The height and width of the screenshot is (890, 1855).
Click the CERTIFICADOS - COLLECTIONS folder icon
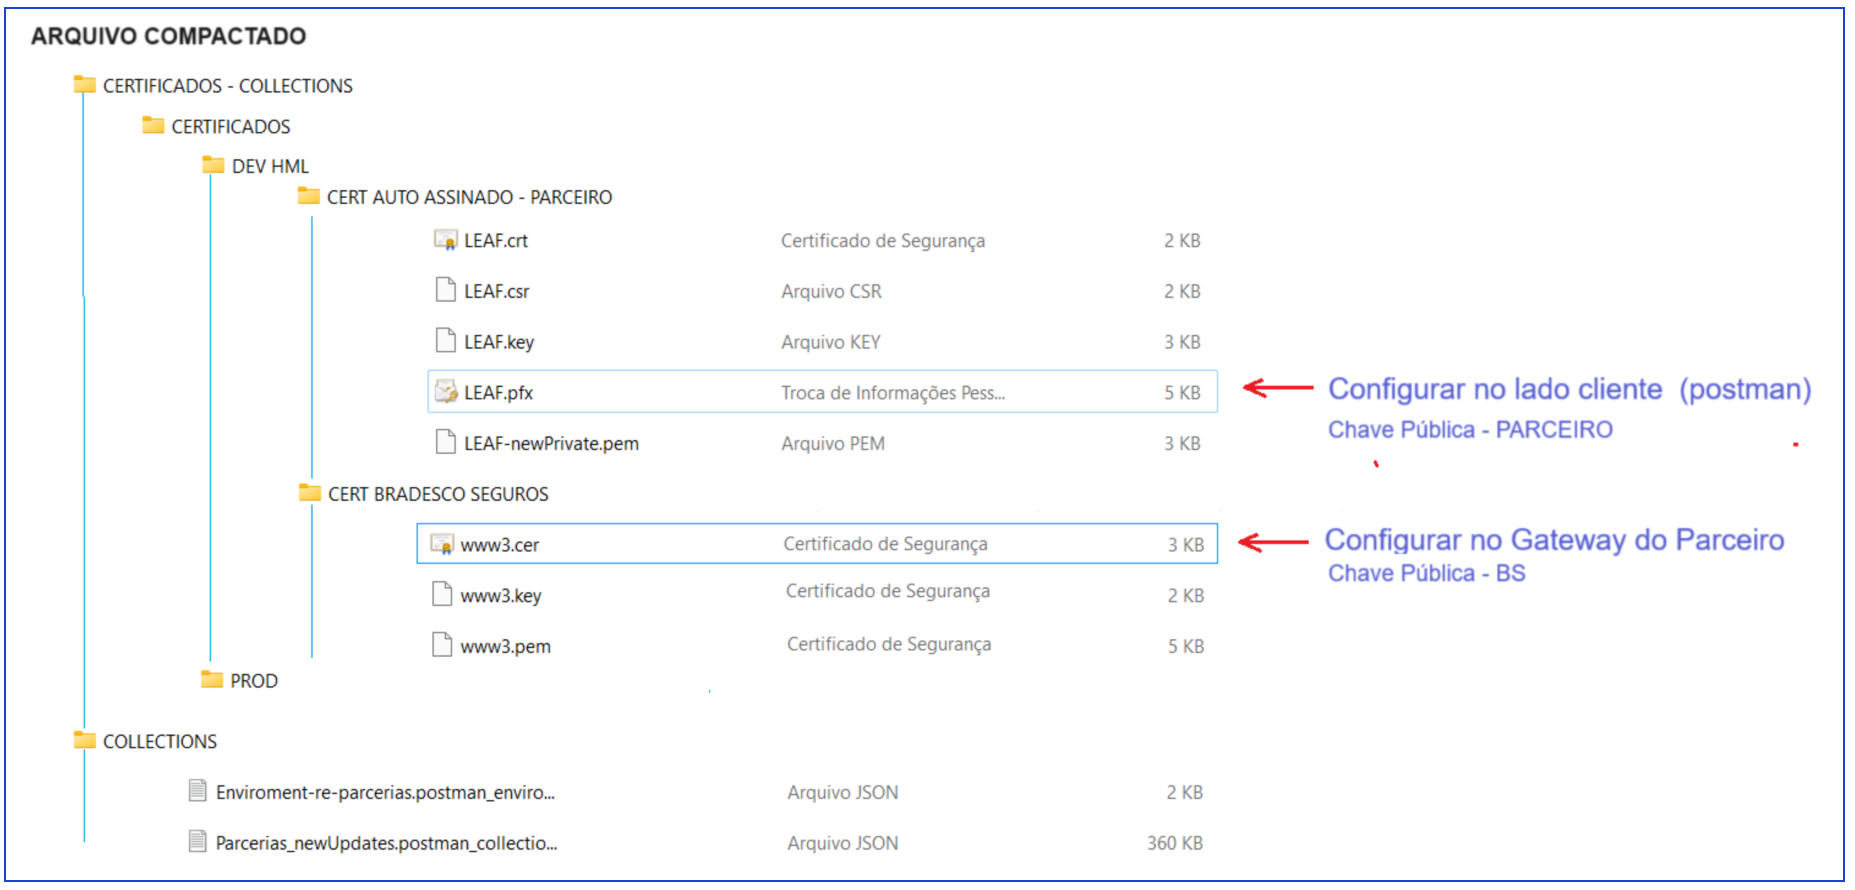pos(85,85)
